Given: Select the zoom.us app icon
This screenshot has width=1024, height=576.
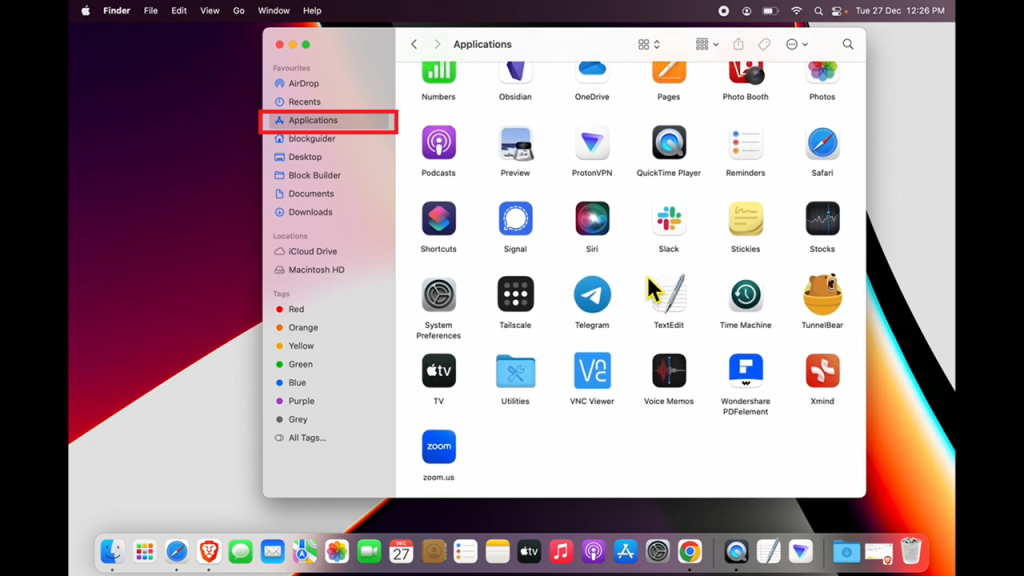Looking at the screenshot, I should pyautogui.click(x=438, y=447).
